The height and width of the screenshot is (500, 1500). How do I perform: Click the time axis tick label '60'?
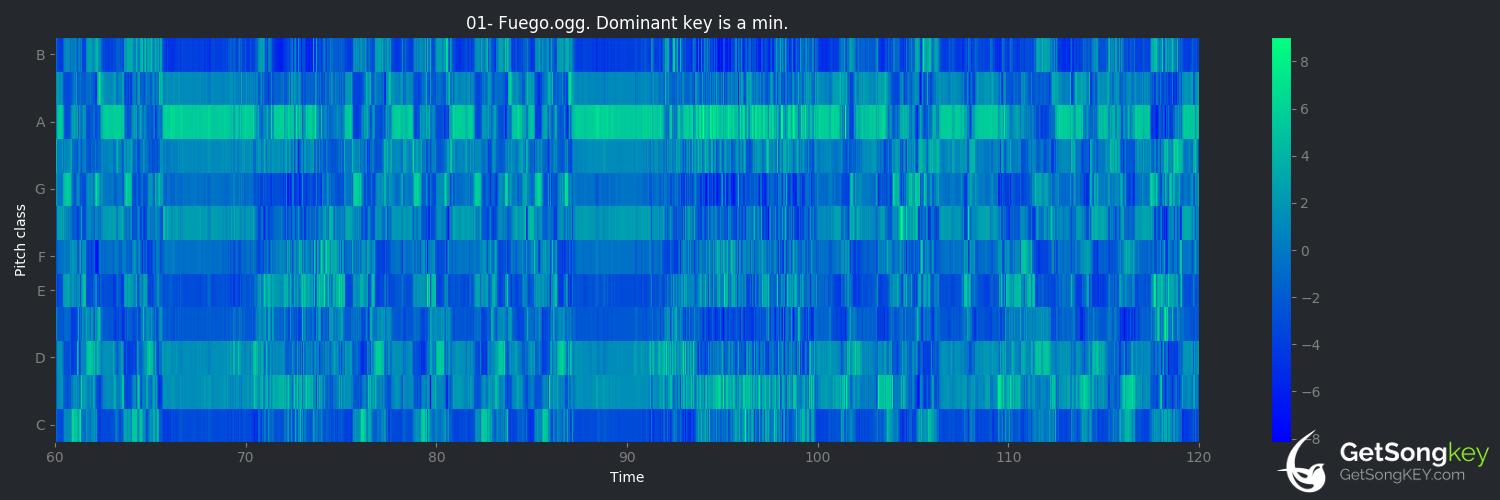tap(56, 457)
